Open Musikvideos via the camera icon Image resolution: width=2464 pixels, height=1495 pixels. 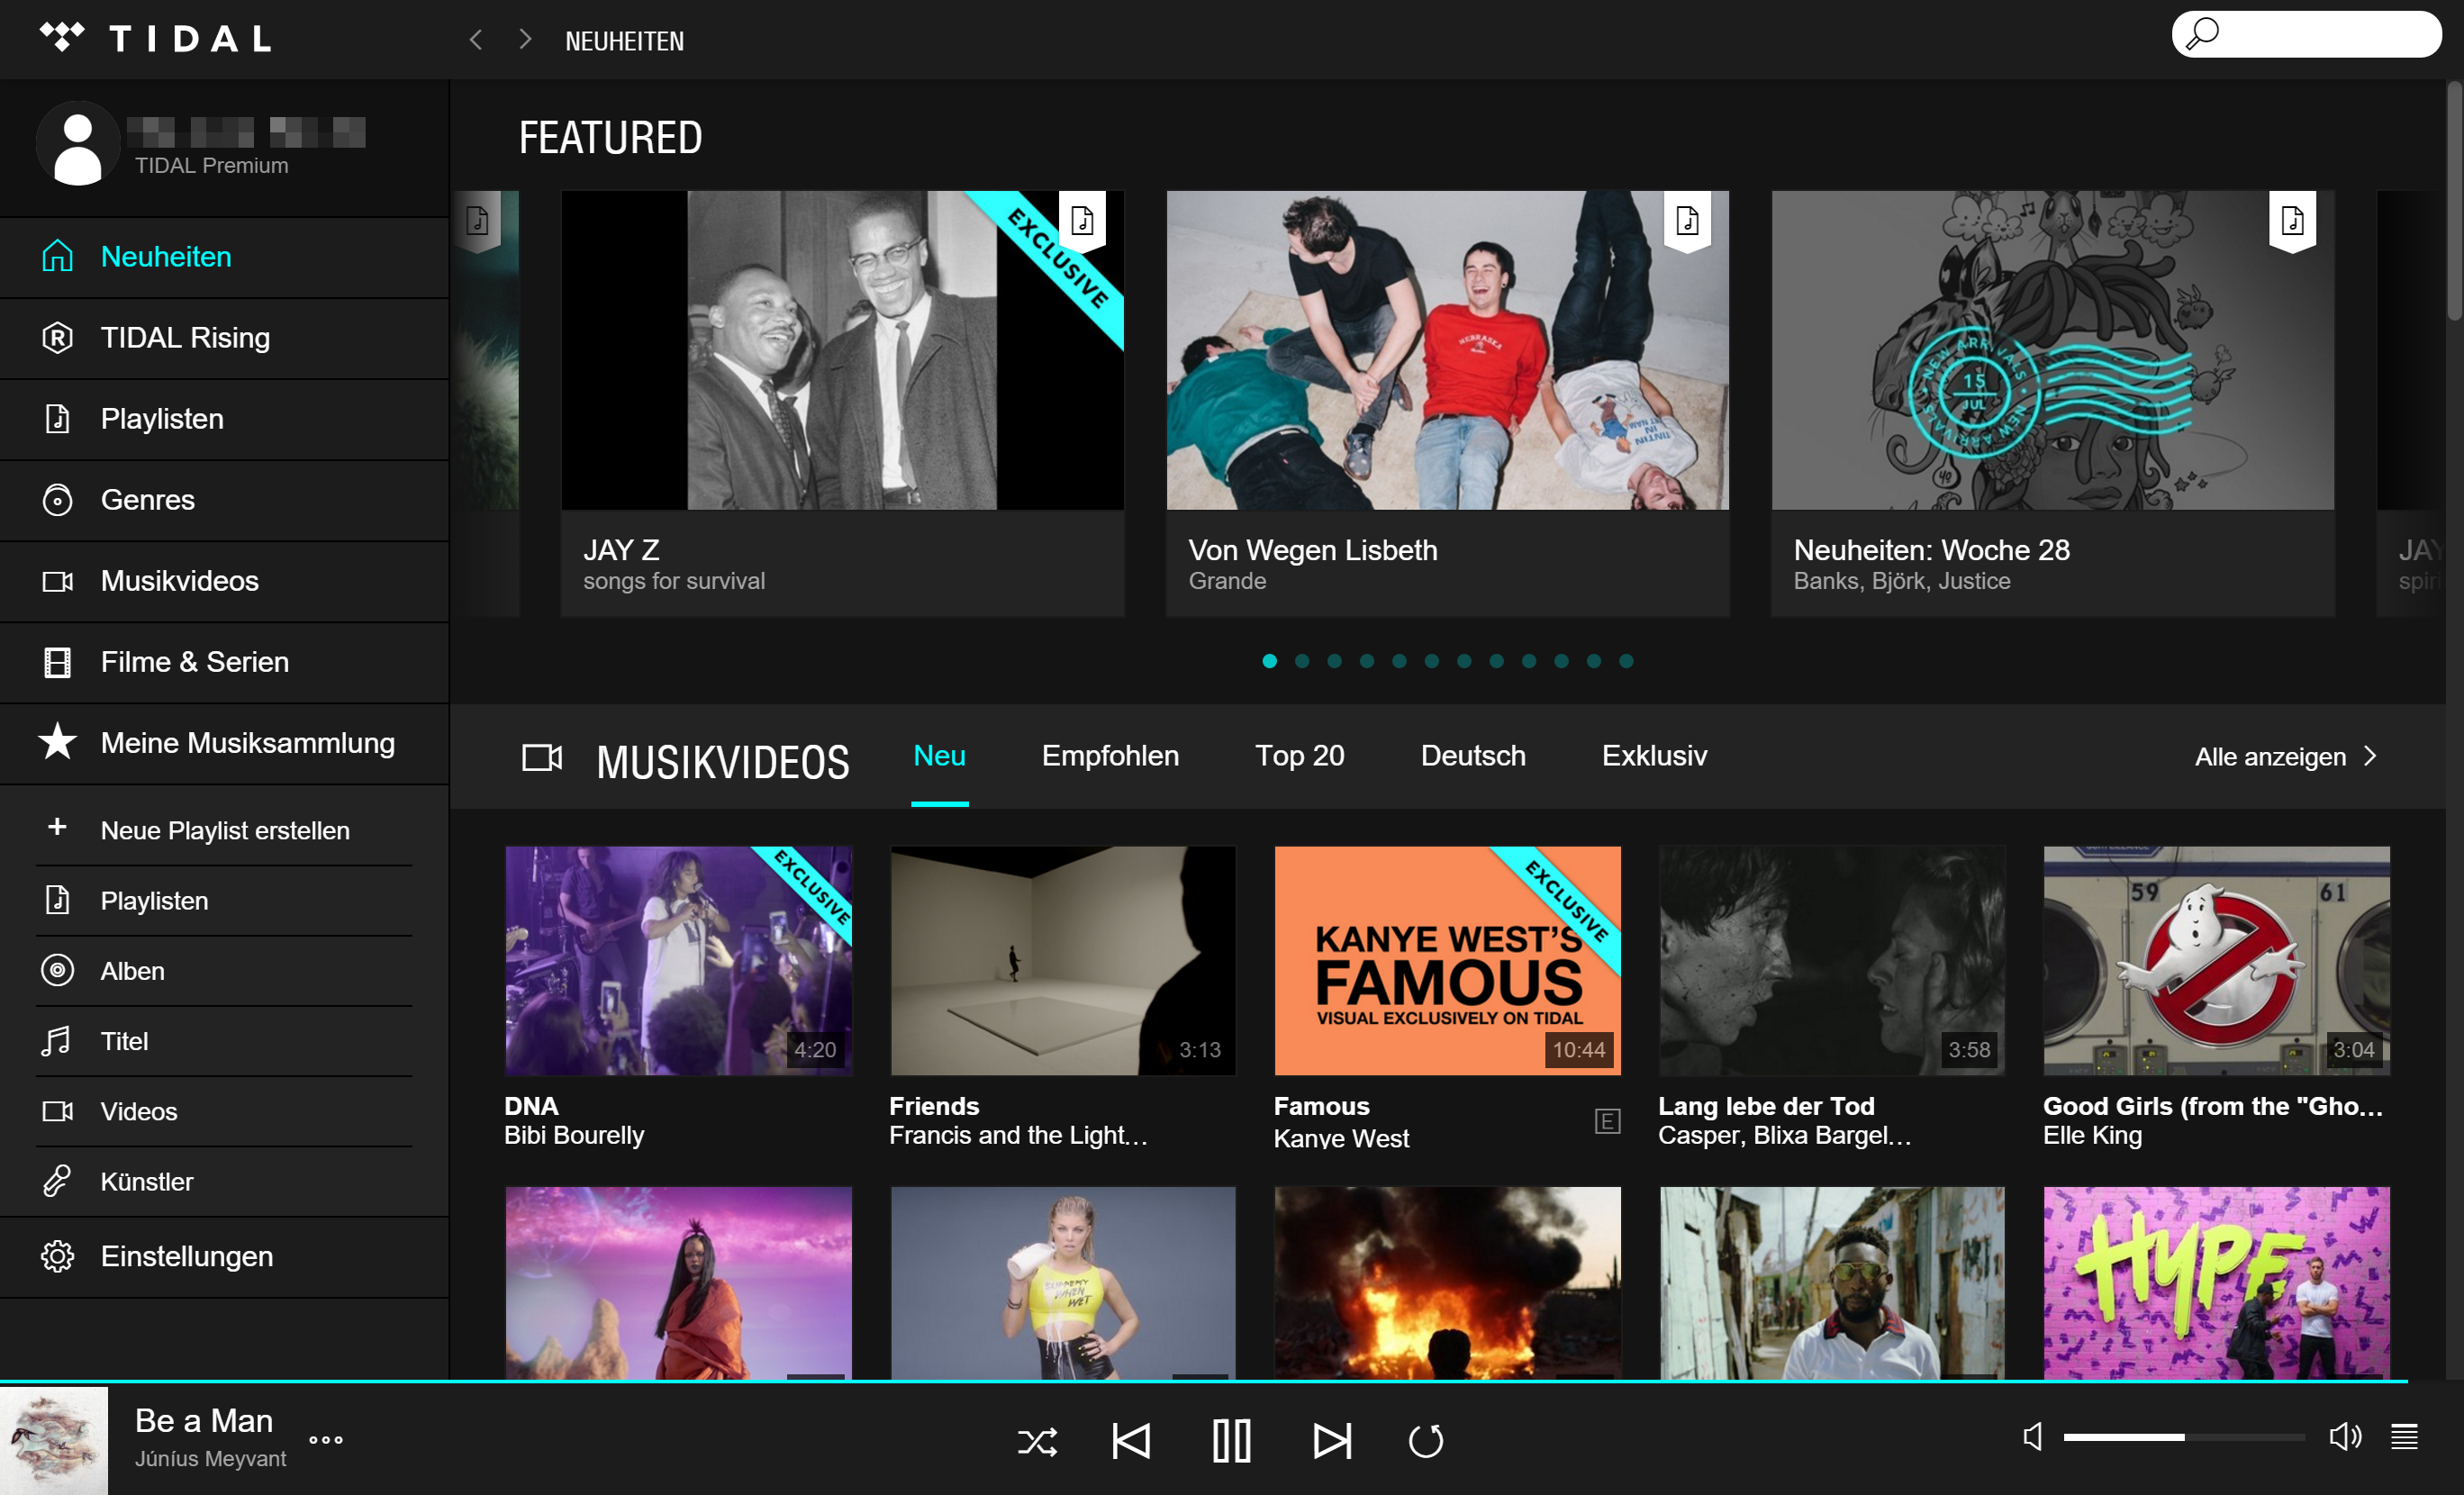coord(57,581)
